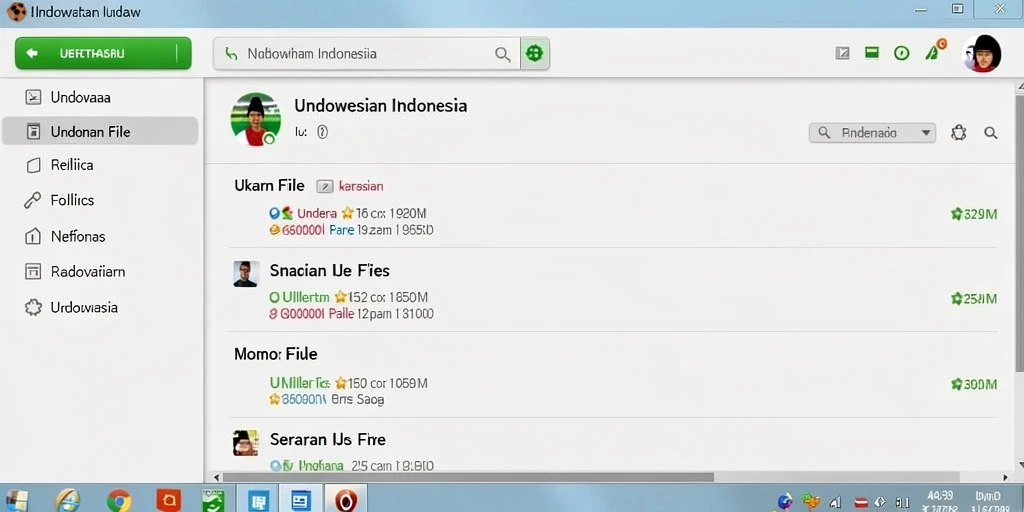This screenshot has width=1024, height=512.
Task: Click the Undovaaa sidebar icon
Action: (33, 97)
